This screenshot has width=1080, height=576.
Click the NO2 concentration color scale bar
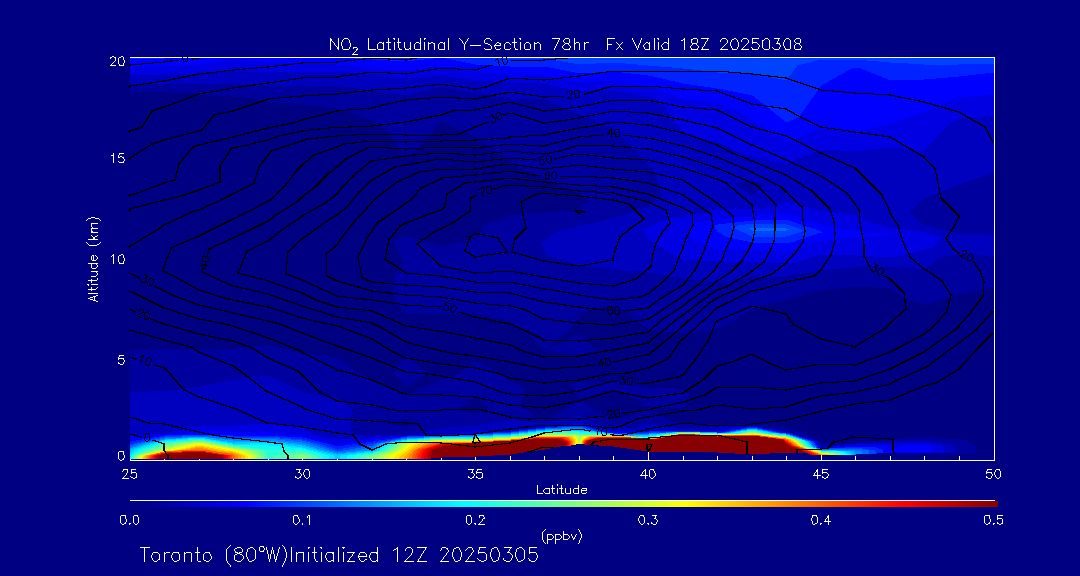(563, 504)
